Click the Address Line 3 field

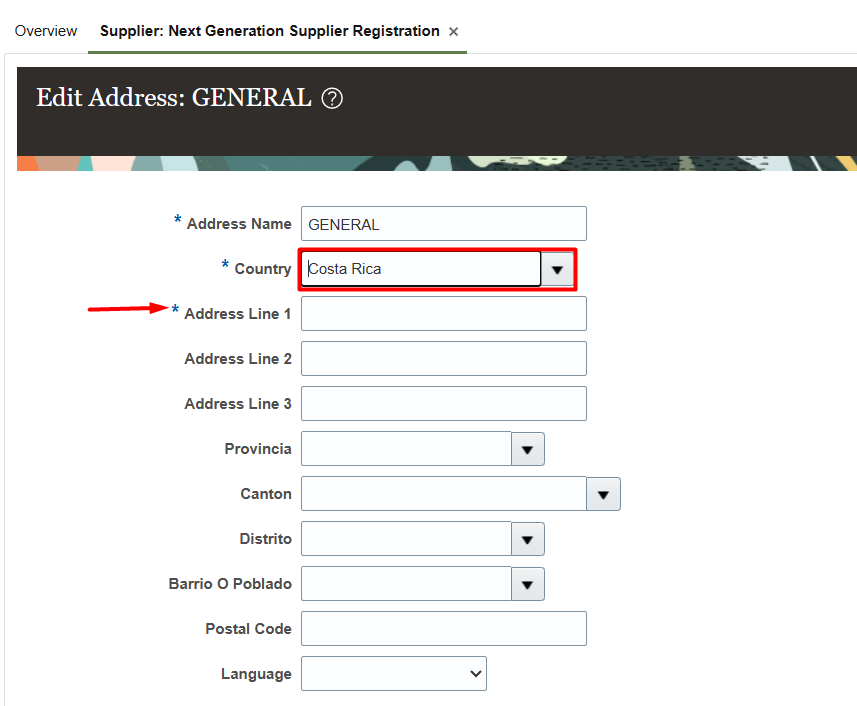point(443,403)
